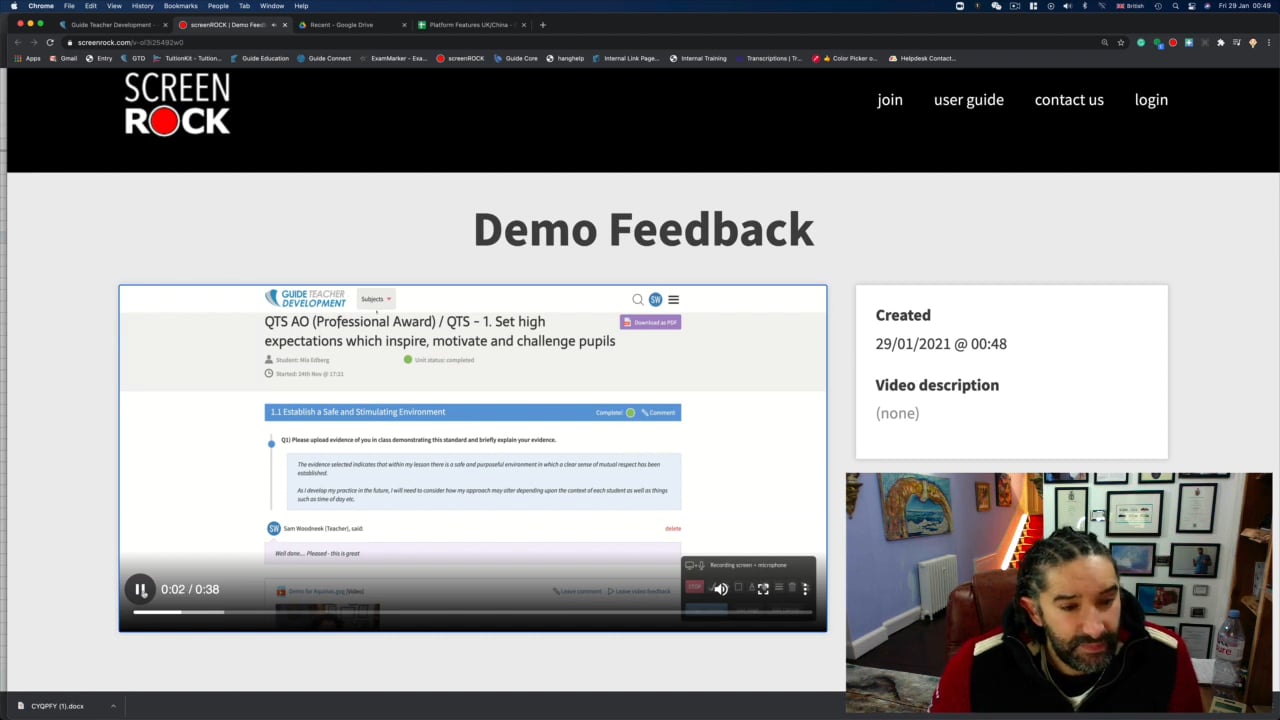Open the Guide Connect bookmark
This screenshot has width=1280, height=720.
(323, 58)
